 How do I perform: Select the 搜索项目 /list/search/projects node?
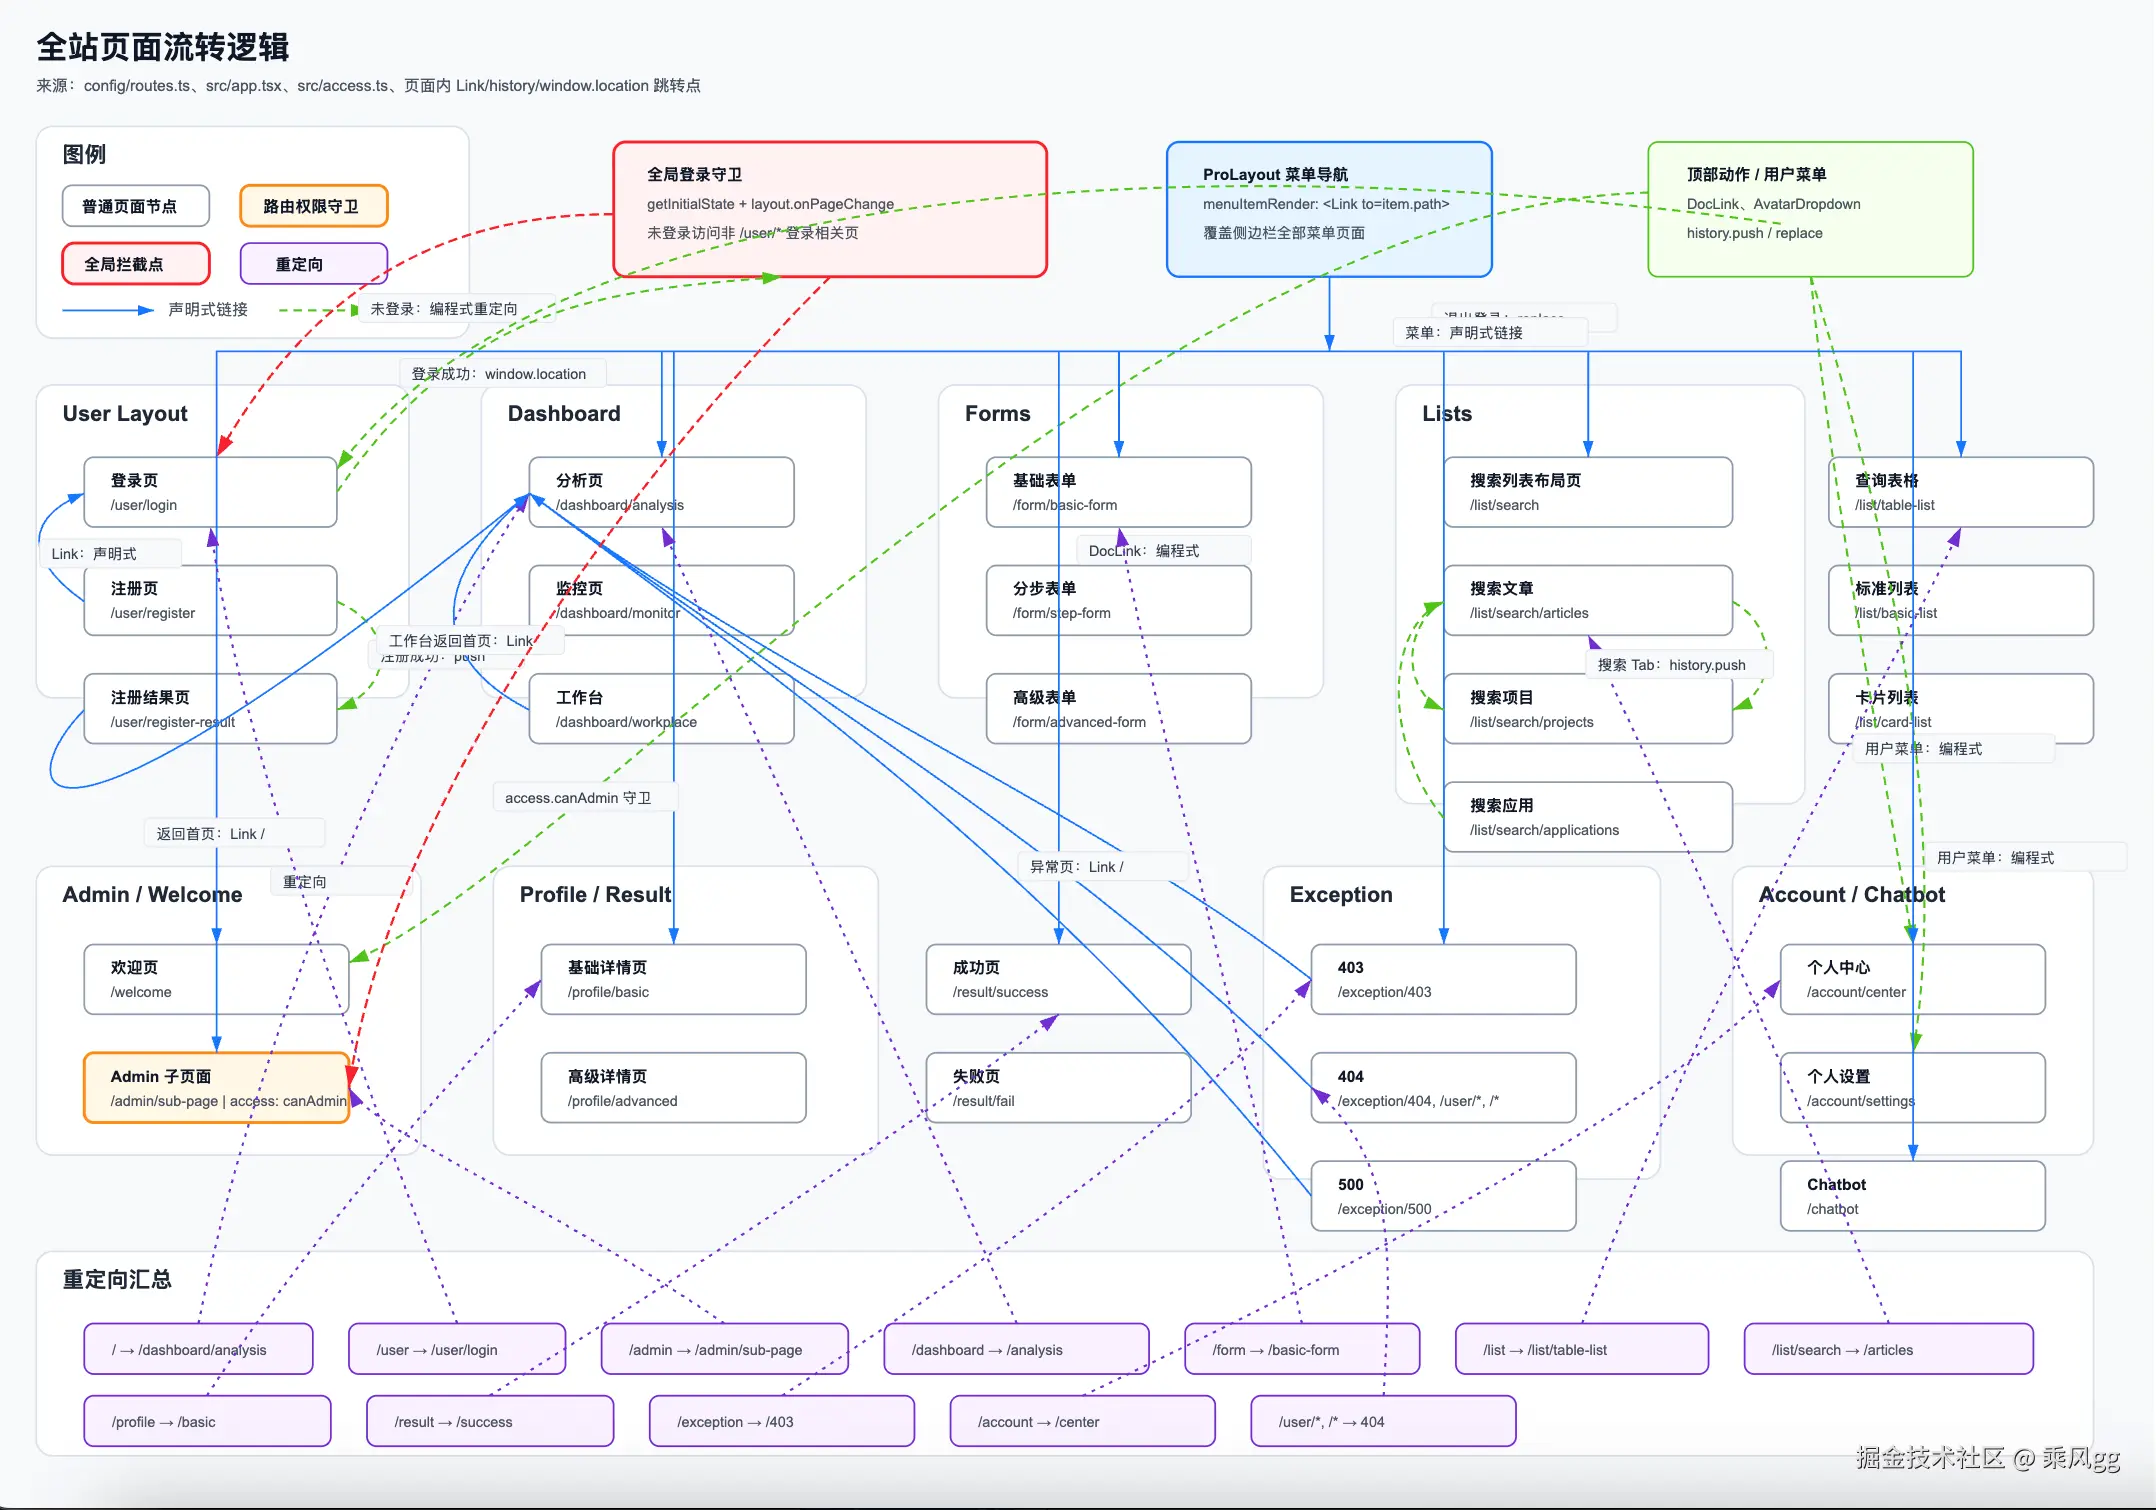(x=1587, y=709)
